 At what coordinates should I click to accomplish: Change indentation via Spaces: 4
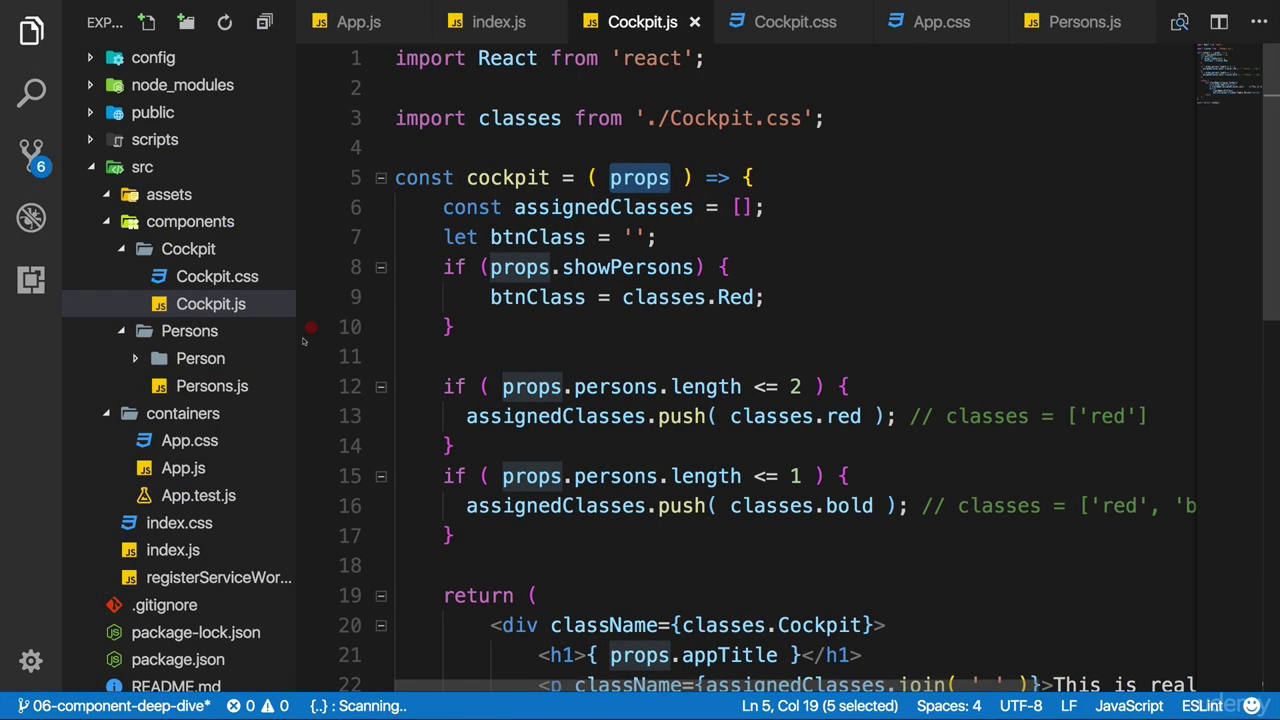tap(949, 706)
